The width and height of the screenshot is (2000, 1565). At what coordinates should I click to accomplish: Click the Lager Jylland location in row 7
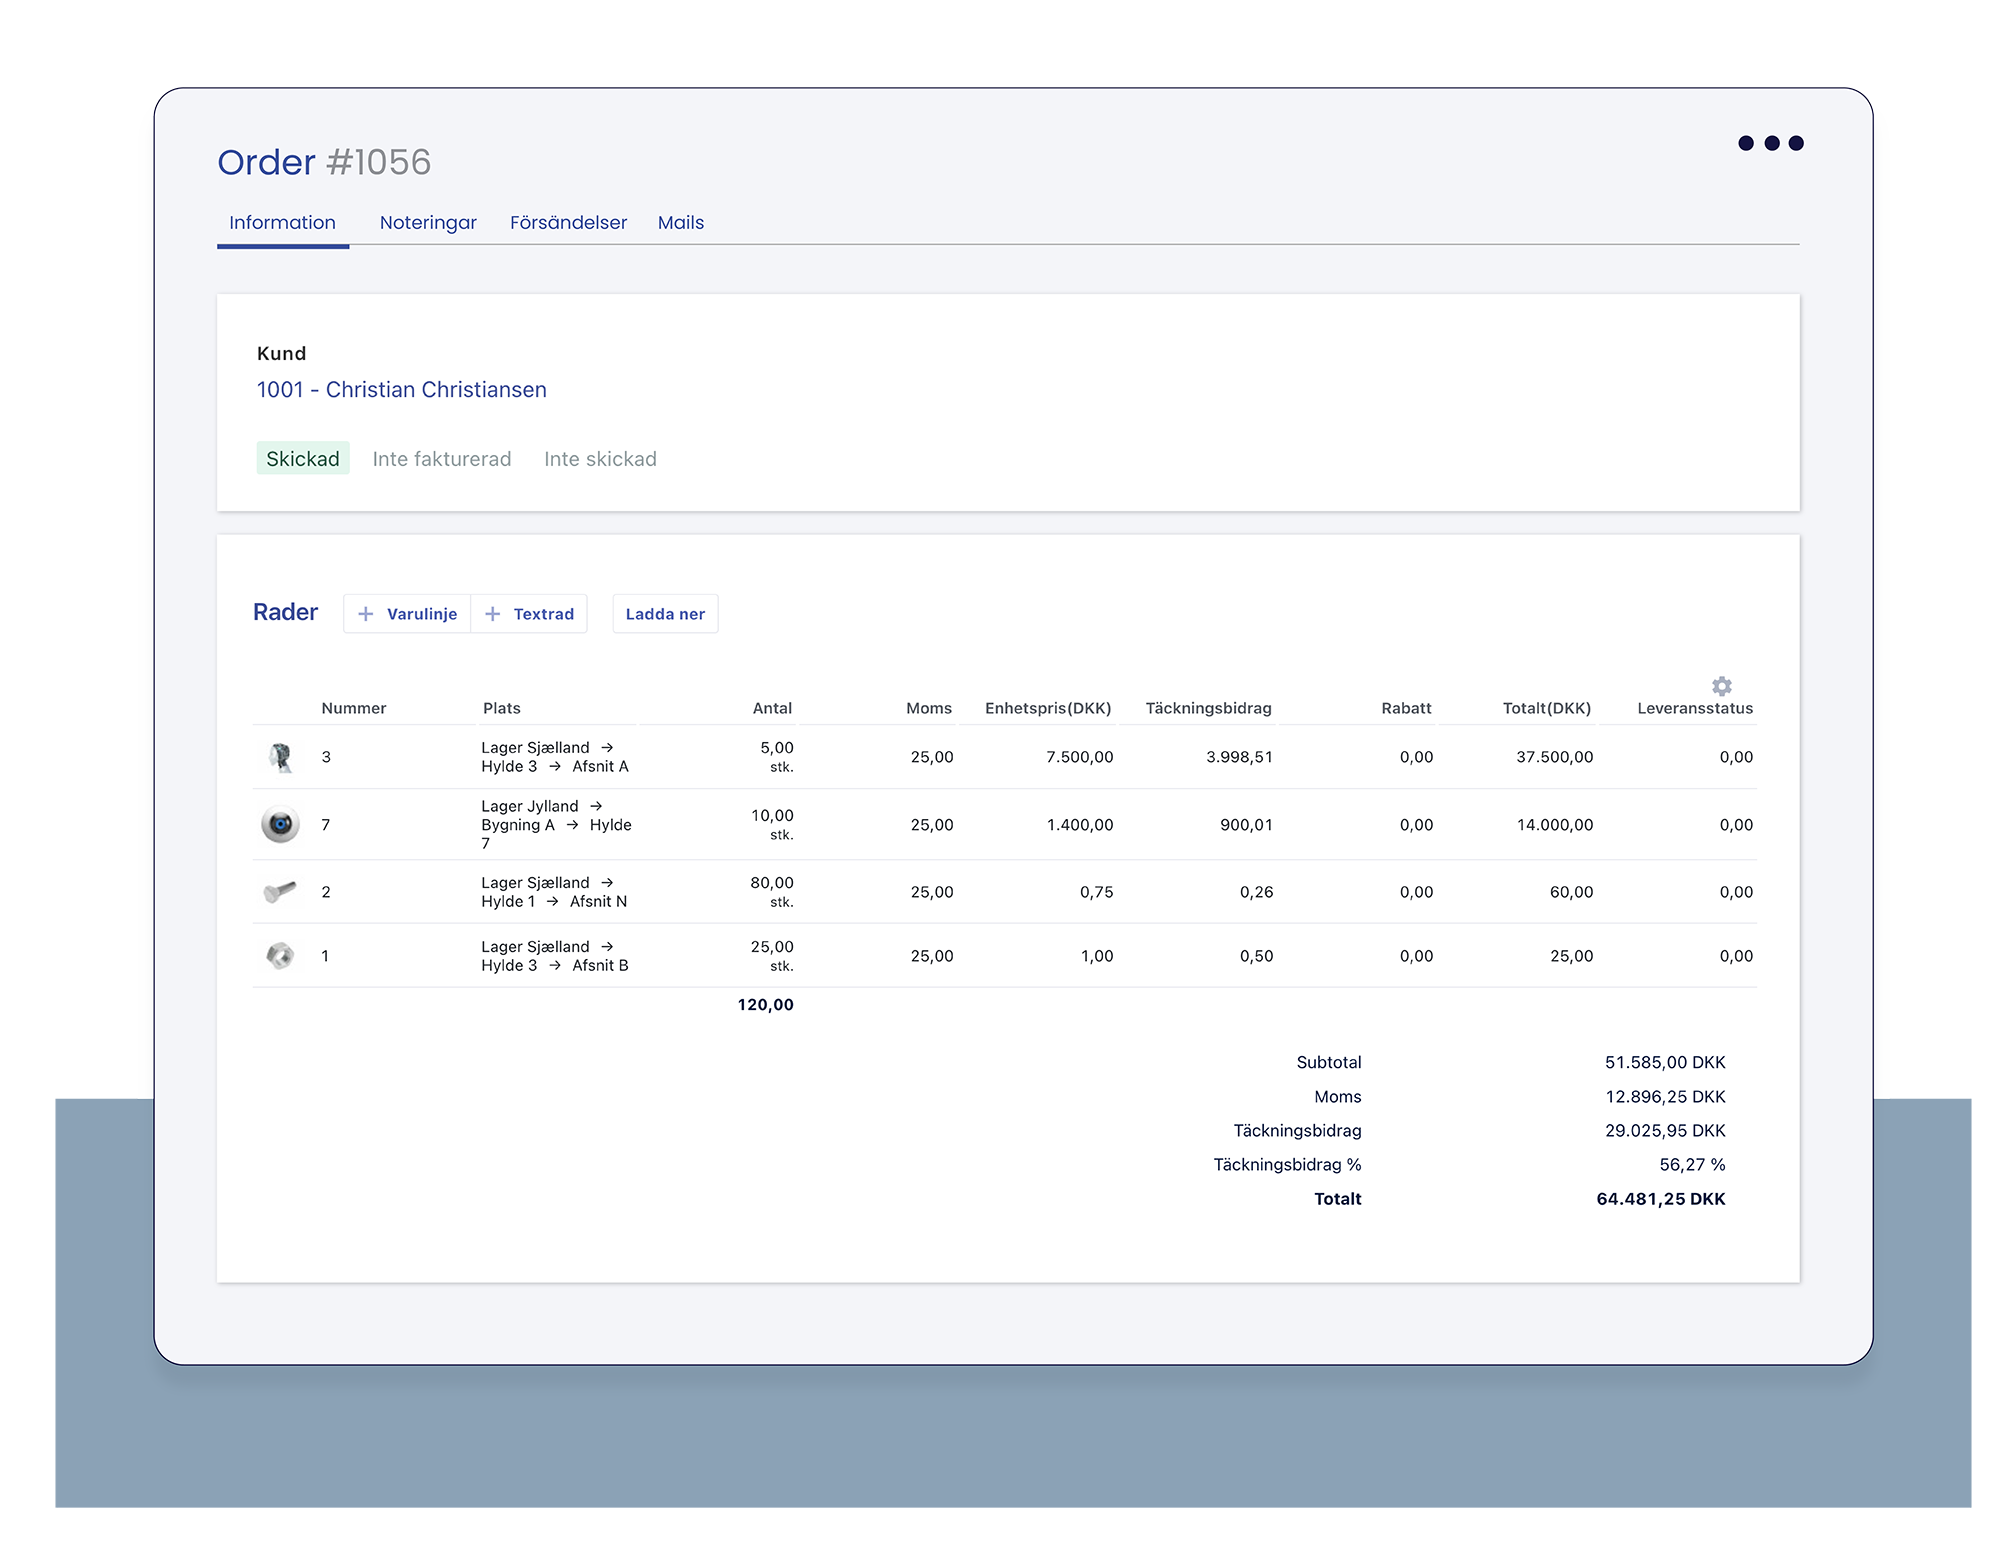click(529, 806)
